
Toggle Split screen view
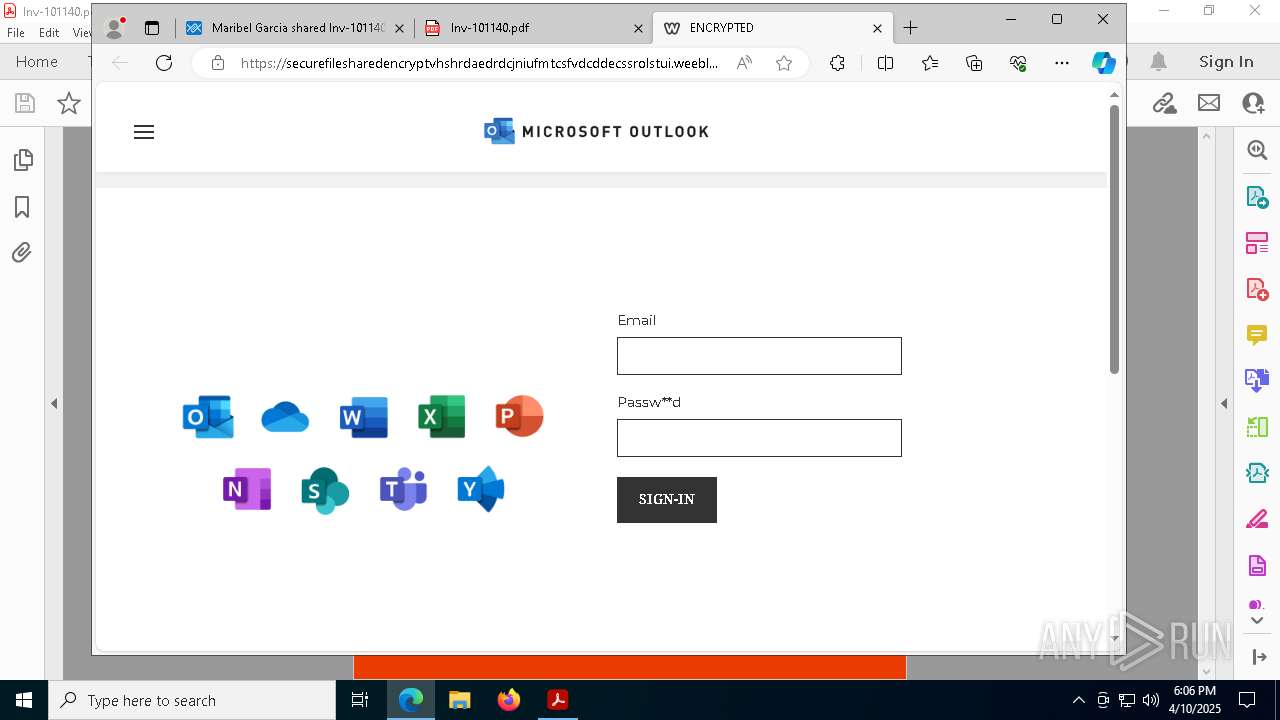tap(885, 63)
